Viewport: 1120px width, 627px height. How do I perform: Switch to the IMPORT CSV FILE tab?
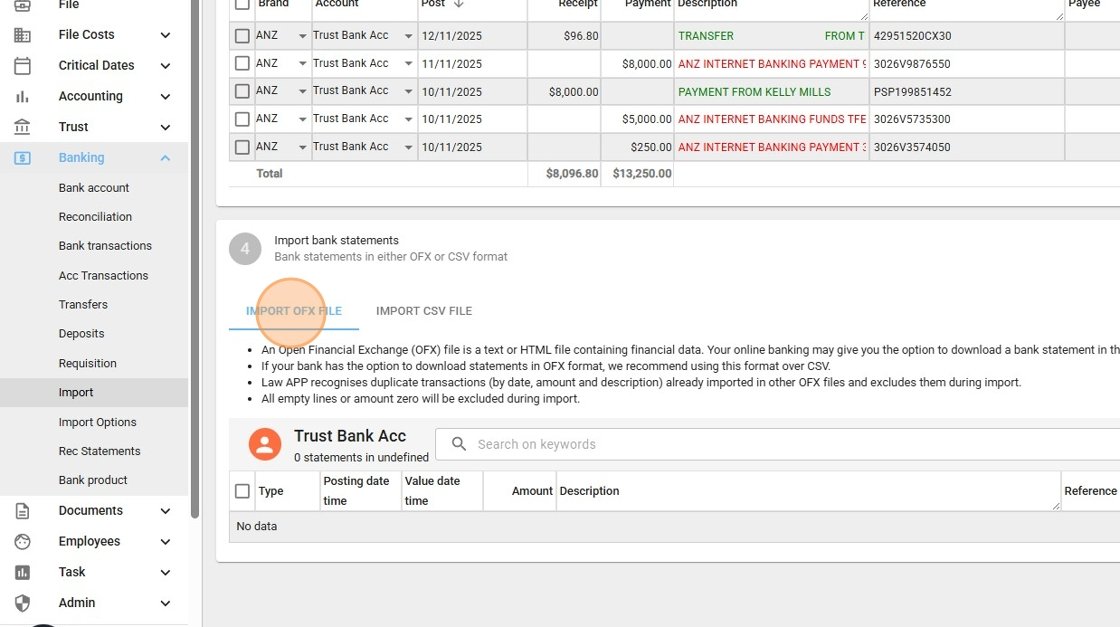click(x=423, y=310)
